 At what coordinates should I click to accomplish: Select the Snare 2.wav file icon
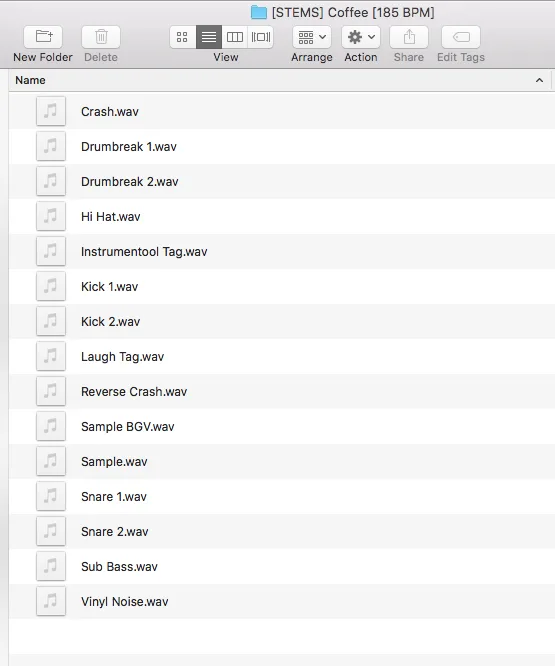(51, 531)
